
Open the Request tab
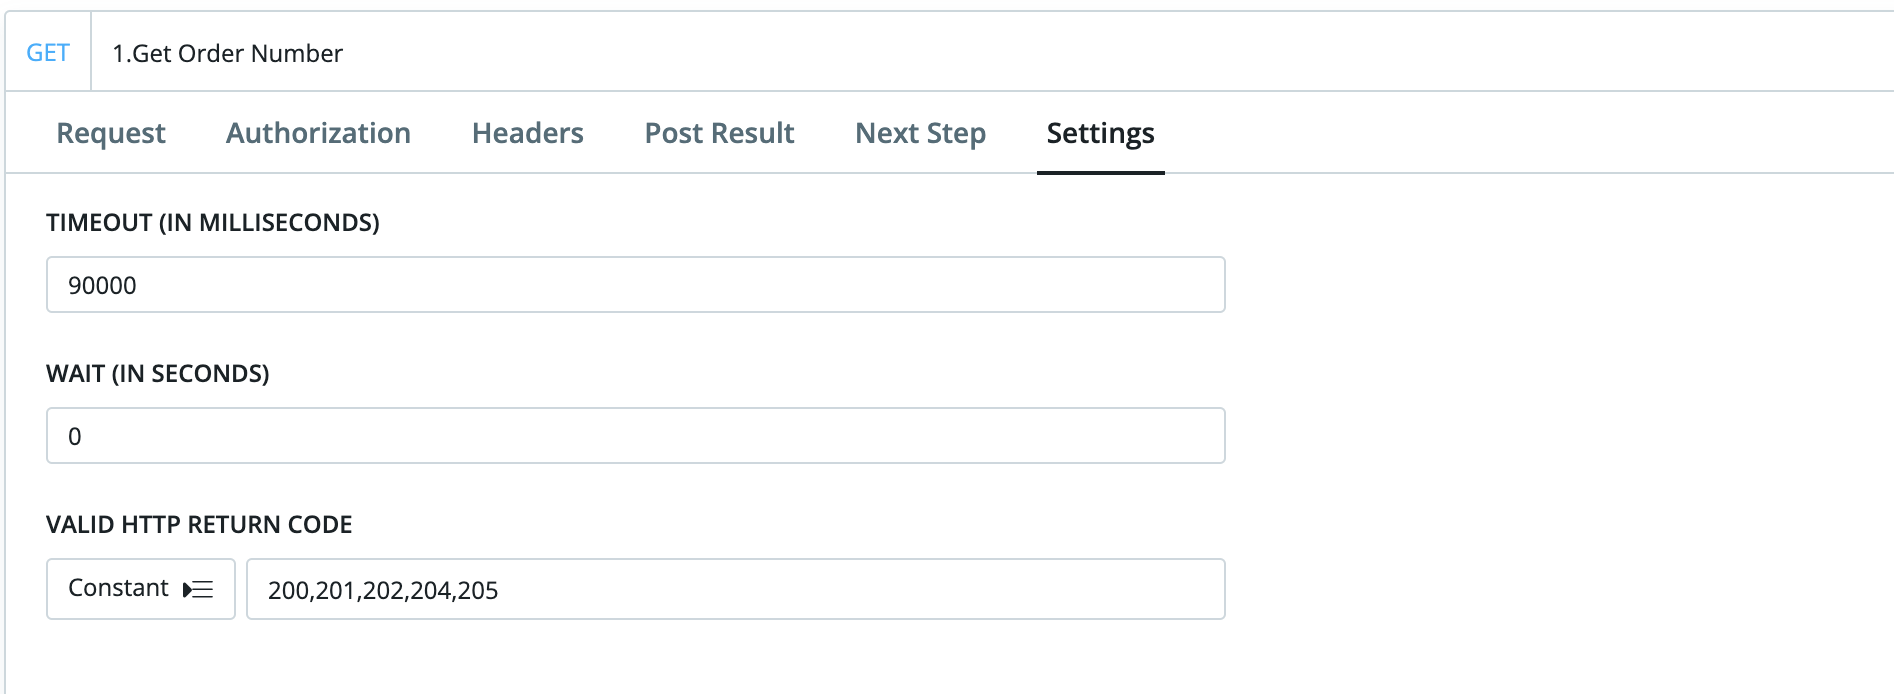point(111,133)
